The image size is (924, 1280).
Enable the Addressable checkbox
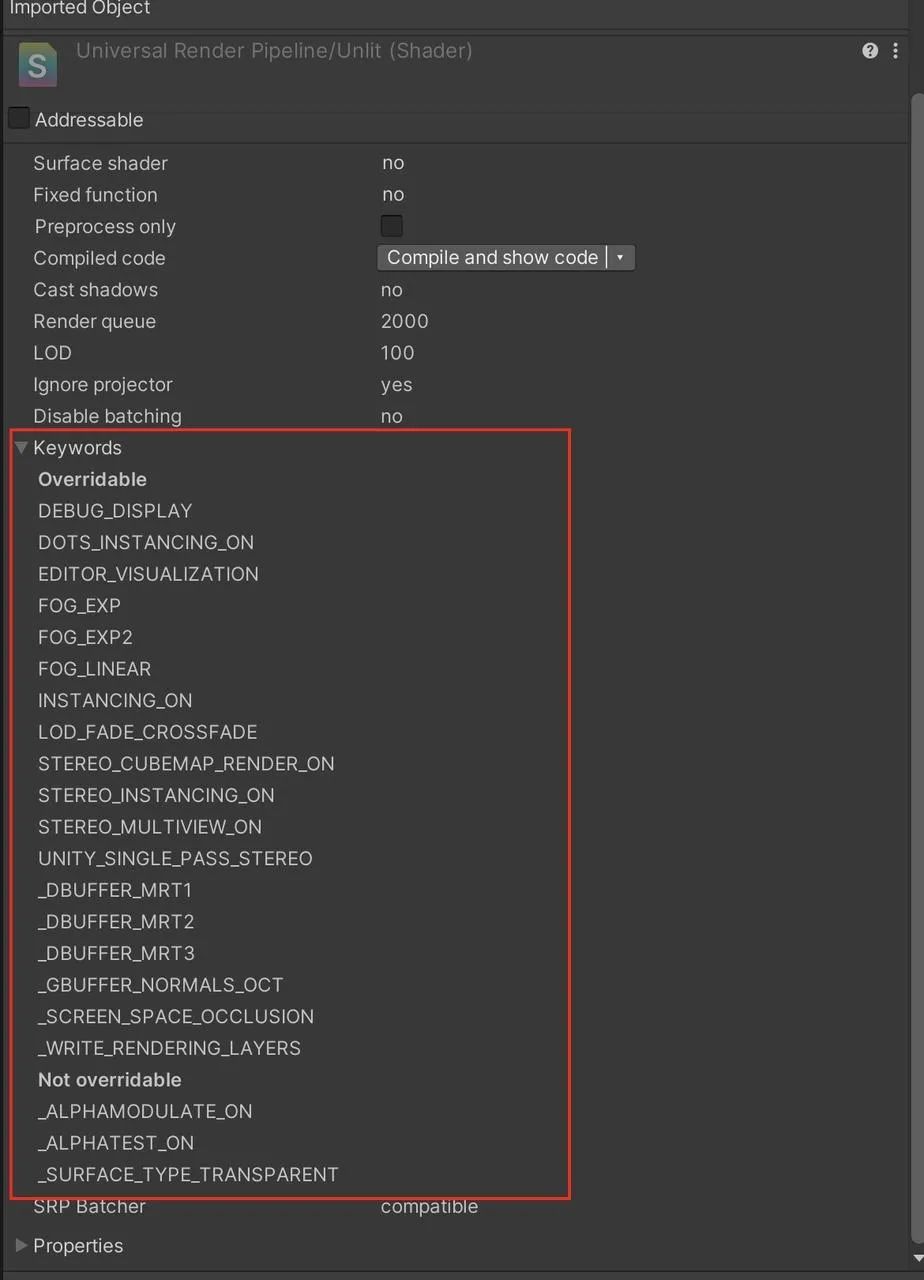point(19,119)
